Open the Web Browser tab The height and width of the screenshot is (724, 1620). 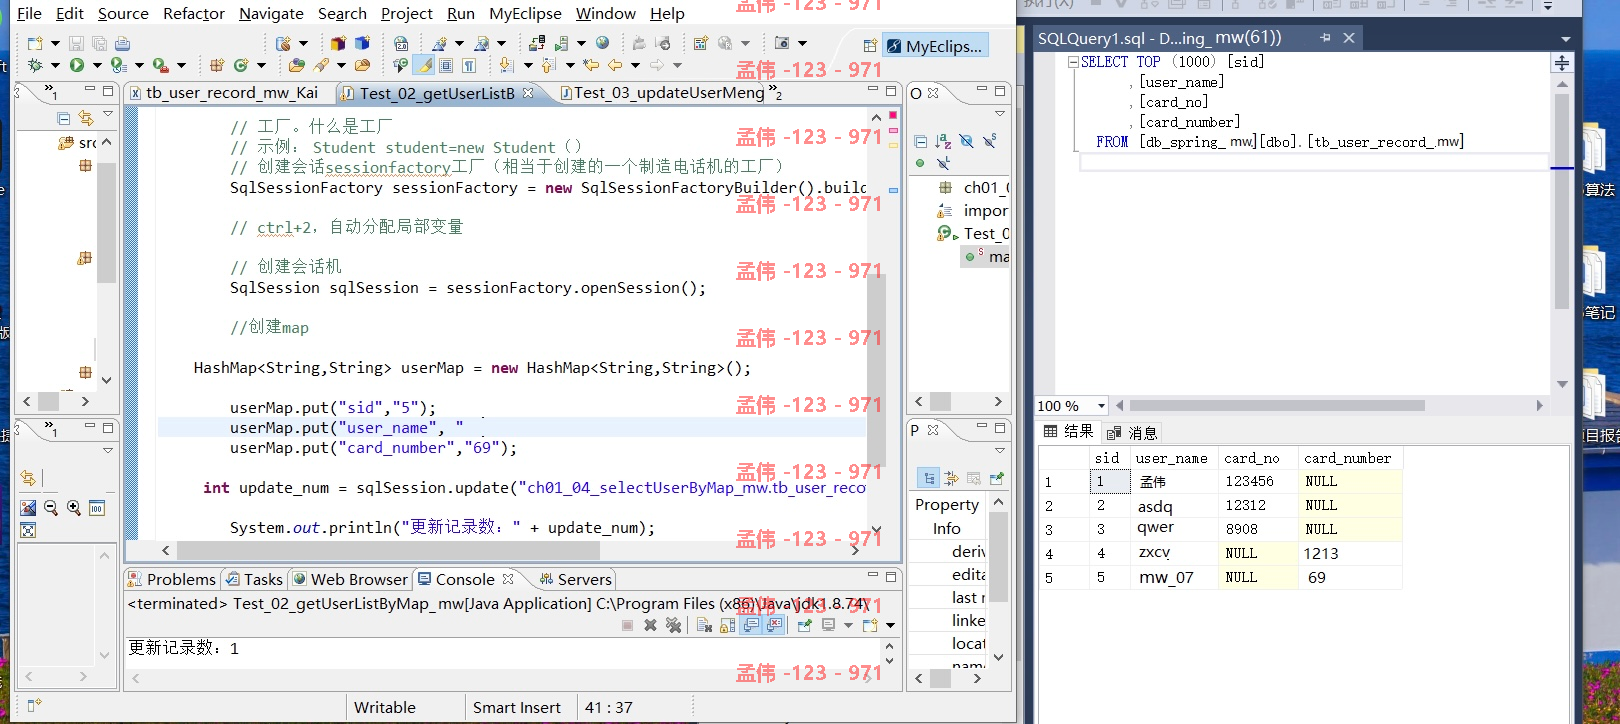pyautogui.click(x=351, y=579)
